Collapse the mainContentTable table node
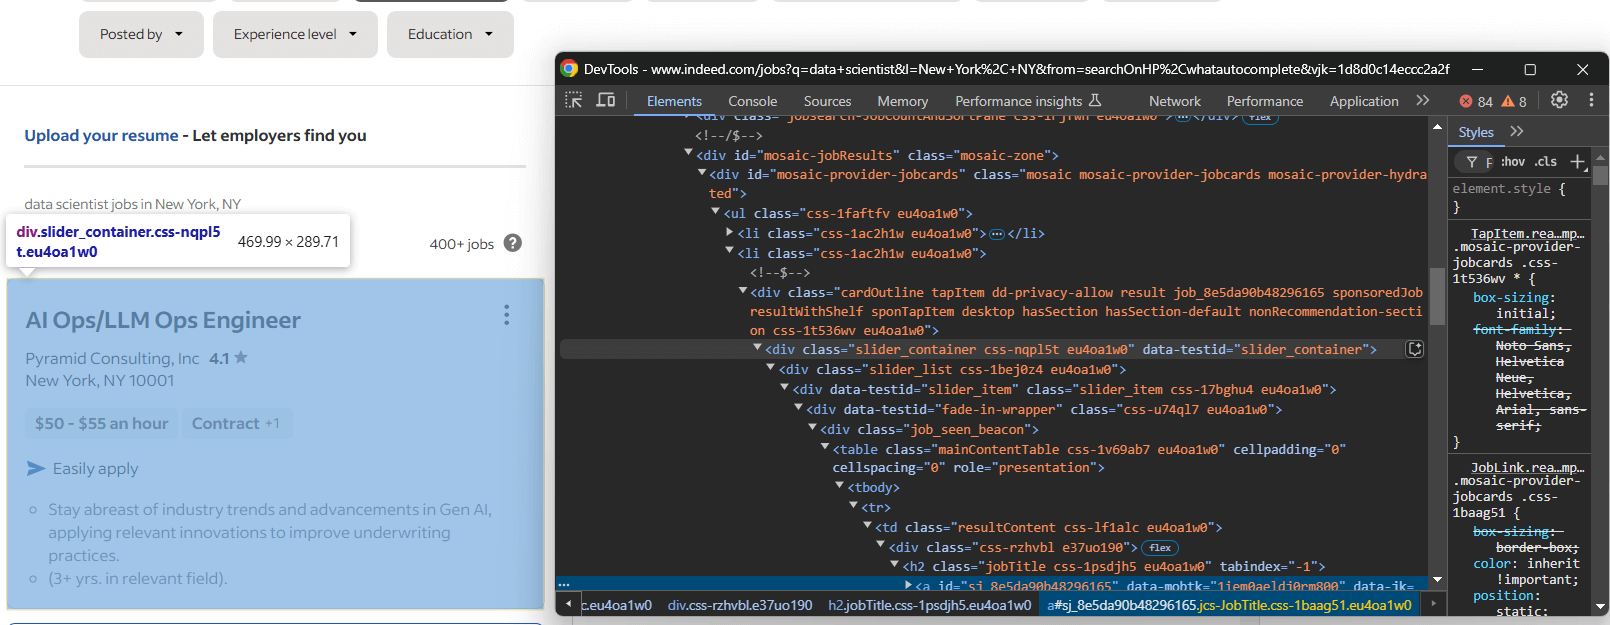Image resolution: width=1610 pixels, height=625 pixels. pyautogui.click(x=826, y=448)
